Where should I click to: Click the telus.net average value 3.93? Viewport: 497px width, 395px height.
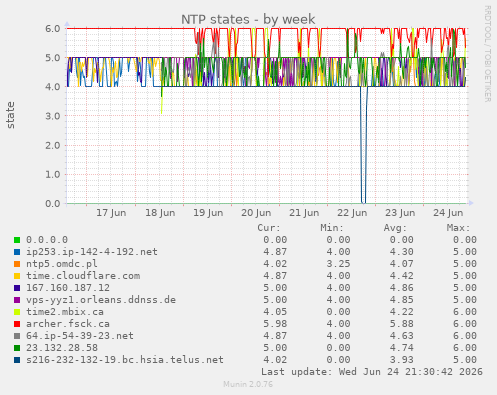pos(402,360)
